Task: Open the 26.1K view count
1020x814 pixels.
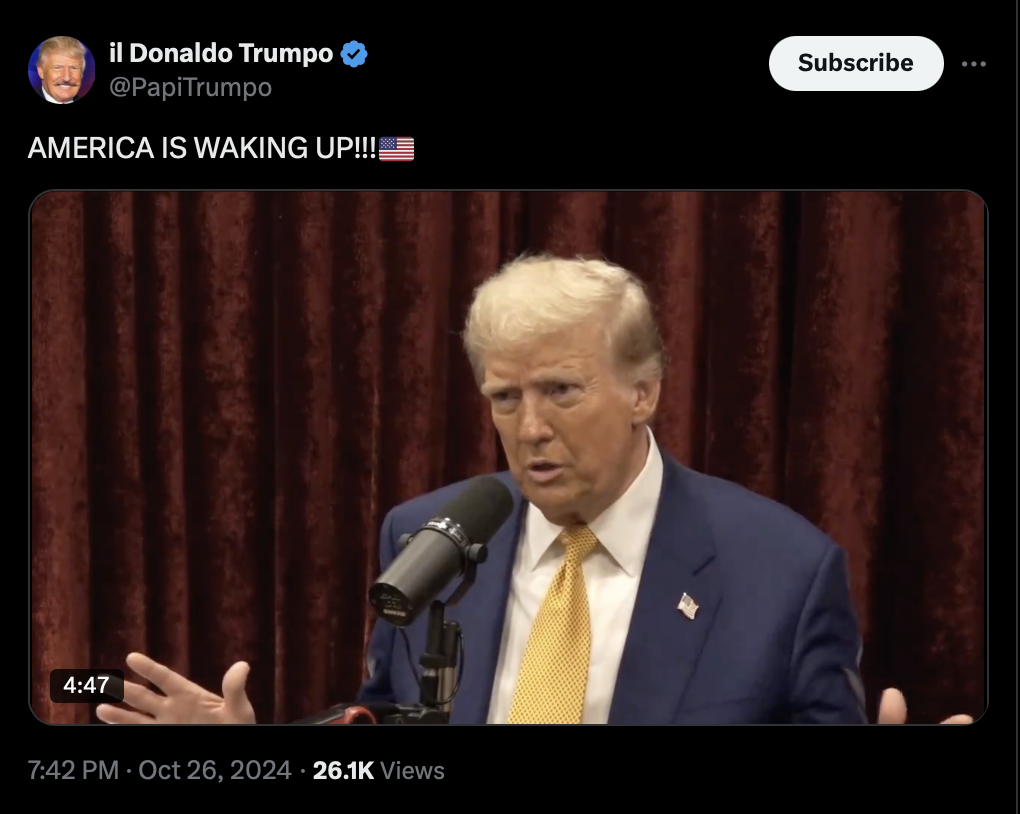Action: point(343,770)
